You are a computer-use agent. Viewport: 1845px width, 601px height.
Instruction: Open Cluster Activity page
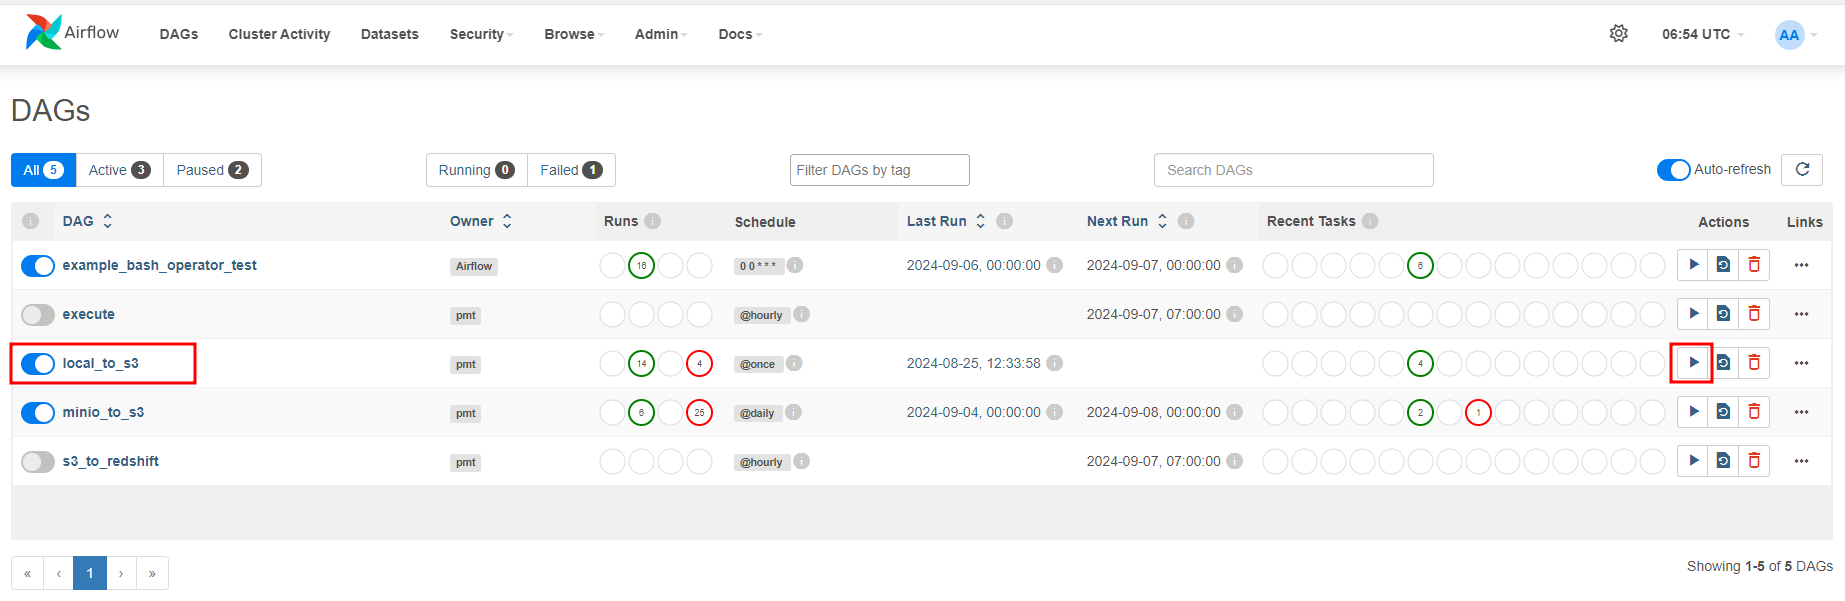click(x=279, y=34)
